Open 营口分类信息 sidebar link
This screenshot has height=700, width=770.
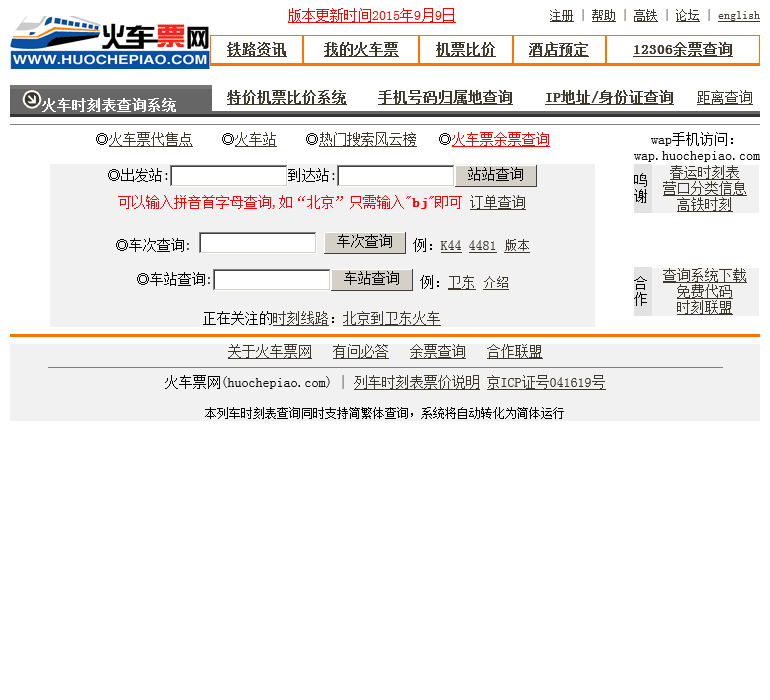tap(704, 189)
